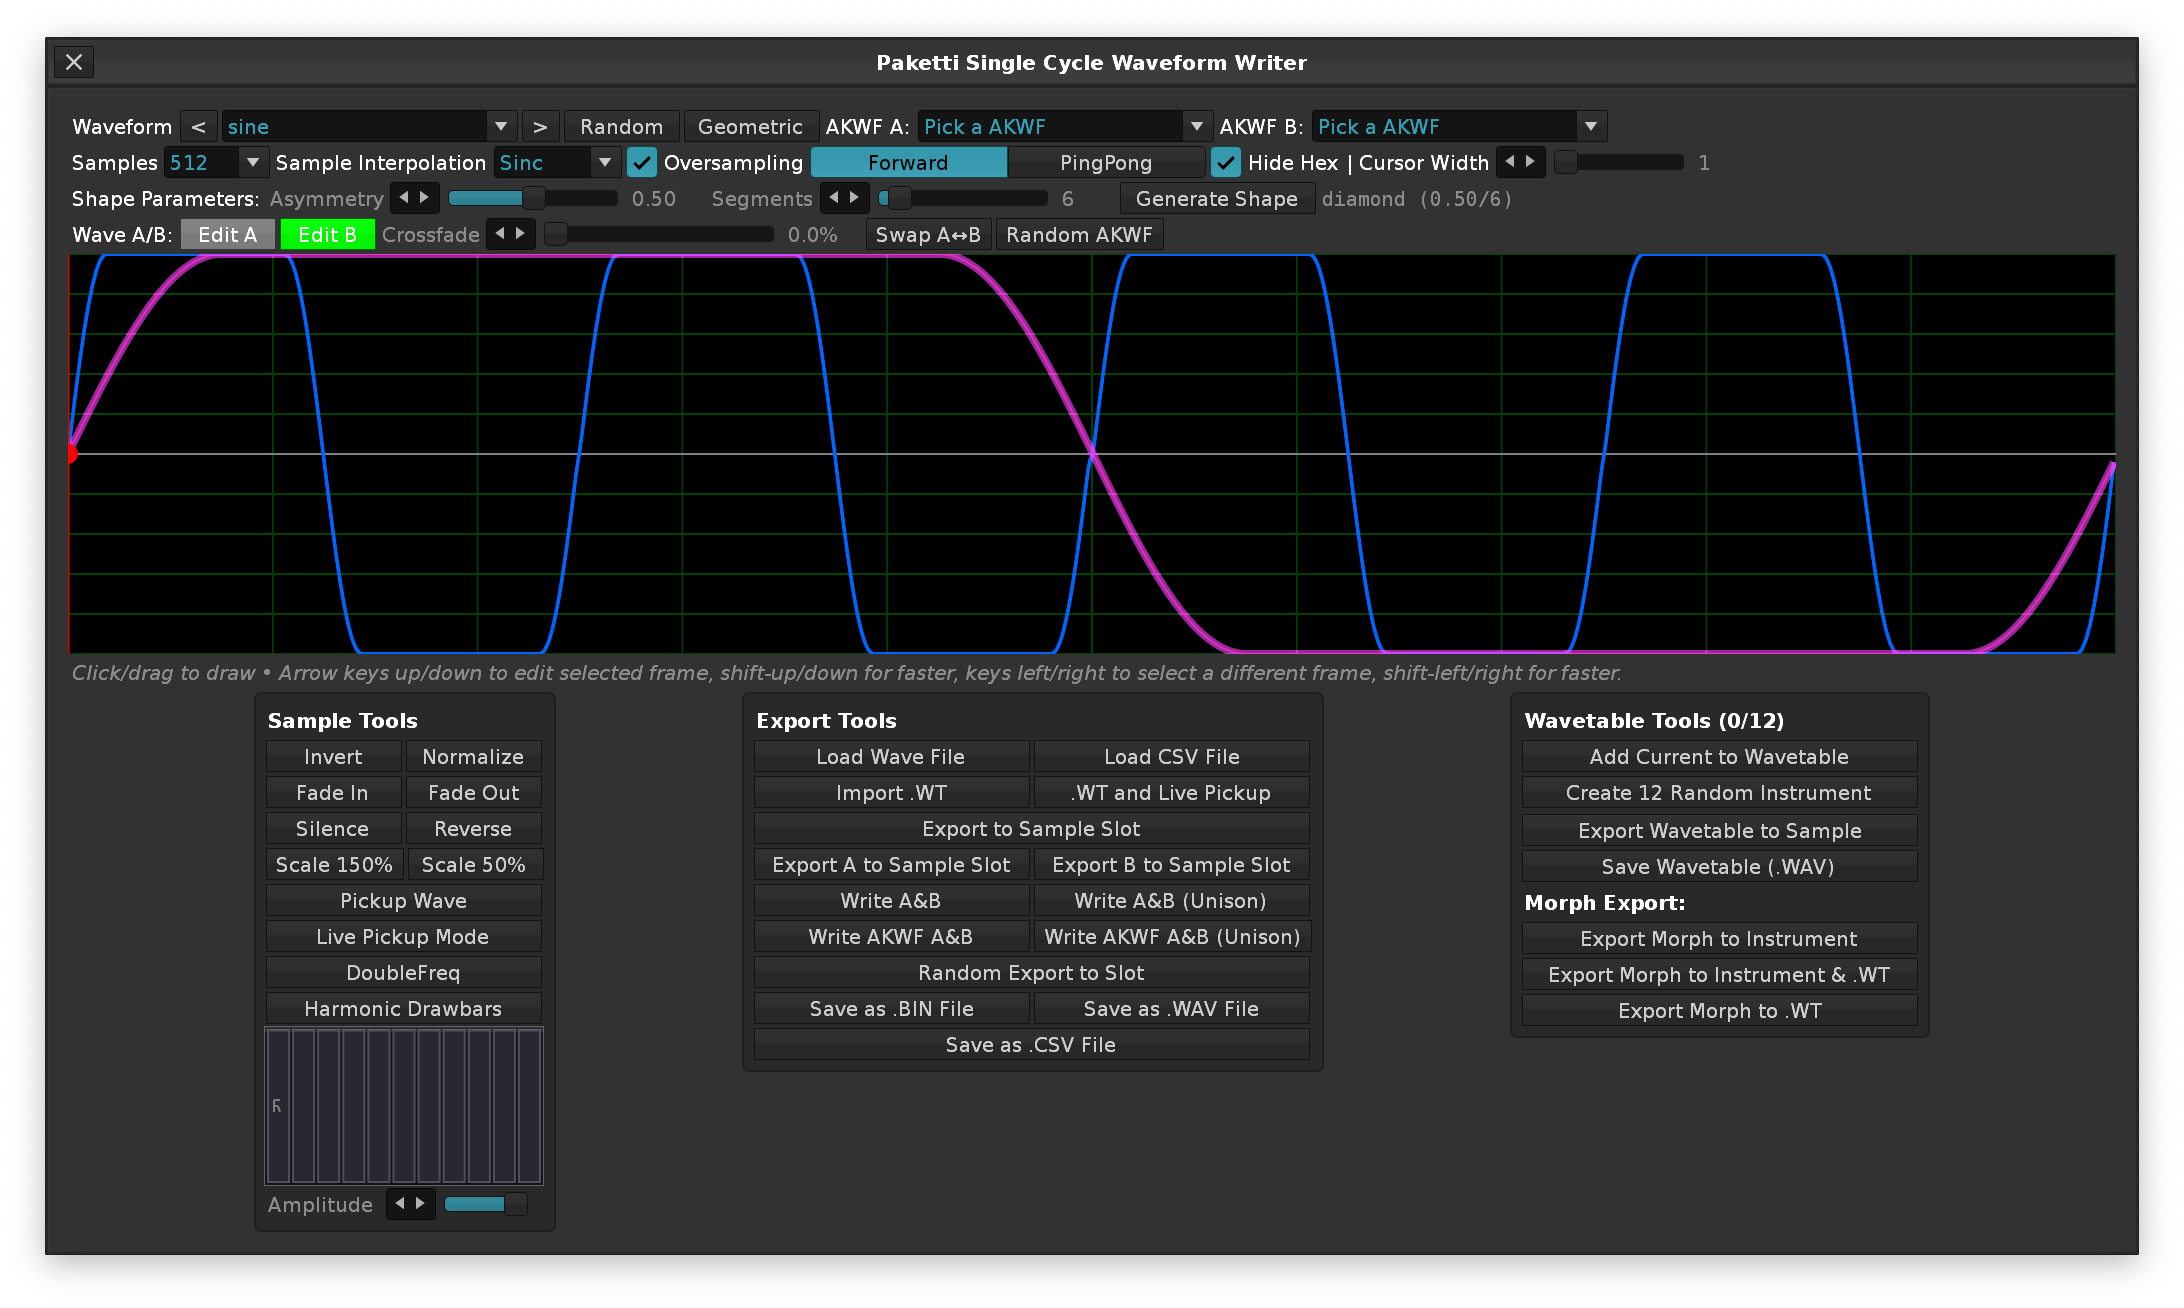Select the PingPong loop mode
The height and width of the screenshot is (1308, 2184).
click(1105, 162)
